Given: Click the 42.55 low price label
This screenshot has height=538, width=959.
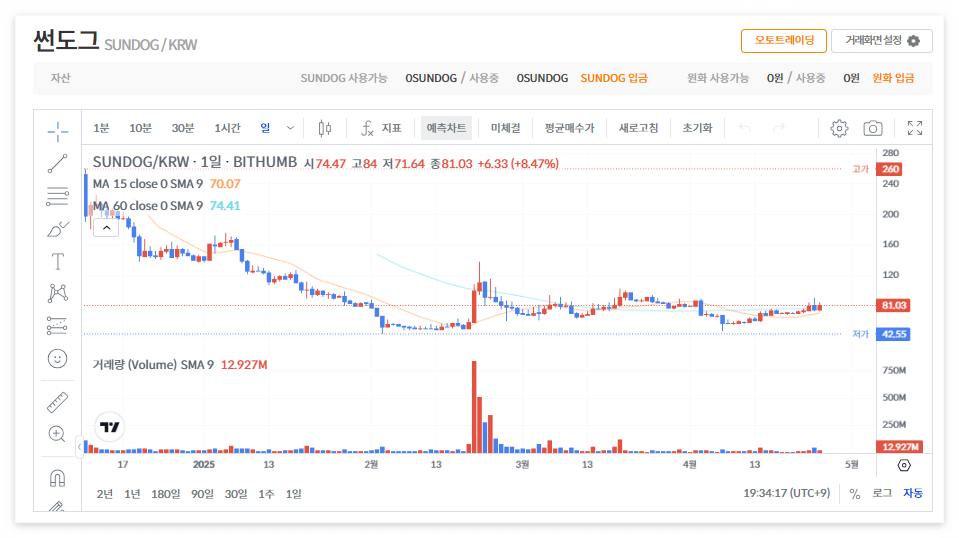Looking at the screenshot, I should pos(894,334).
